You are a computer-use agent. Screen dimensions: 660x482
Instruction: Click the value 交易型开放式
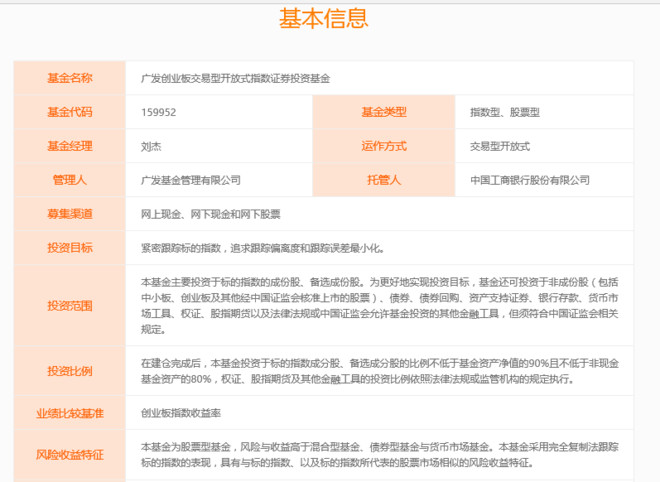tap(500, 146)
